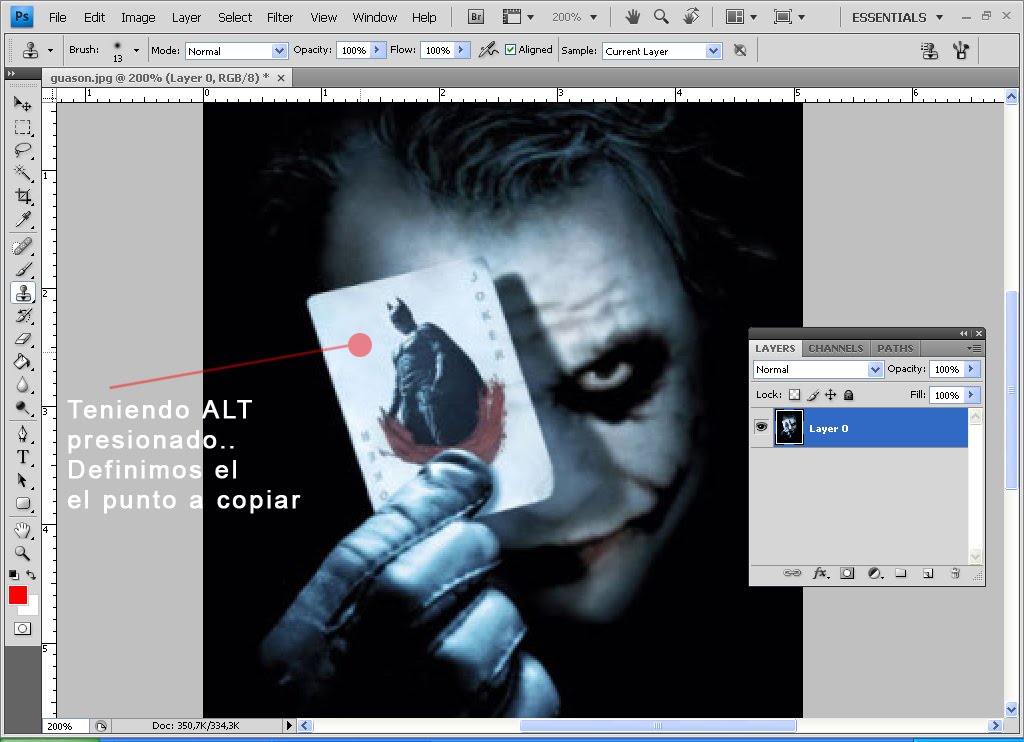The image size is (1024, 742).
Task: Select the History Brush tool
Action: pos(22,316)
